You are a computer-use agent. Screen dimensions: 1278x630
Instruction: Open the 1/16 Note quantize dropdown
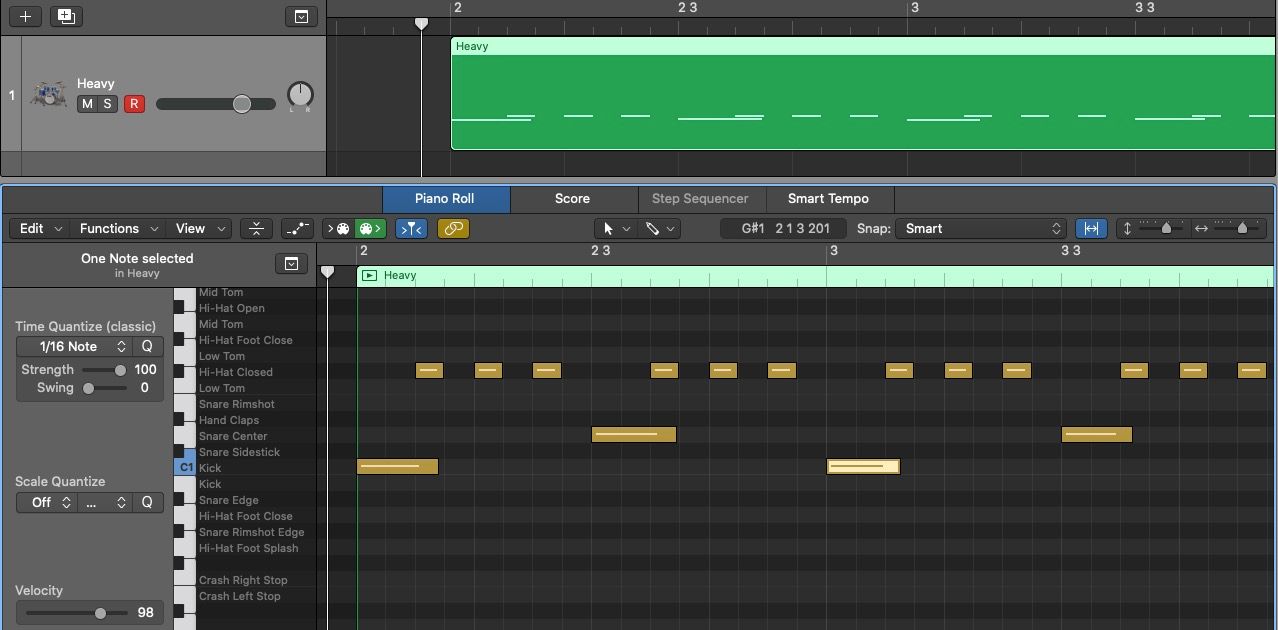83,347
